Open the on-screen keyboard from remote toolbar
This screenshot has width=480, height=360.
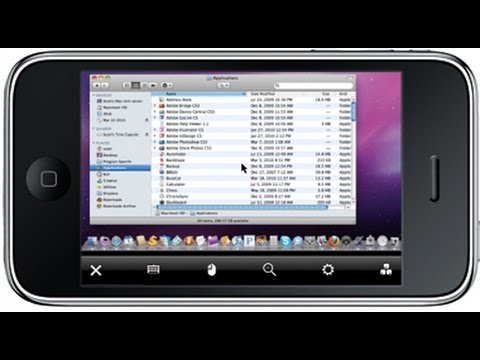[153, 269]
